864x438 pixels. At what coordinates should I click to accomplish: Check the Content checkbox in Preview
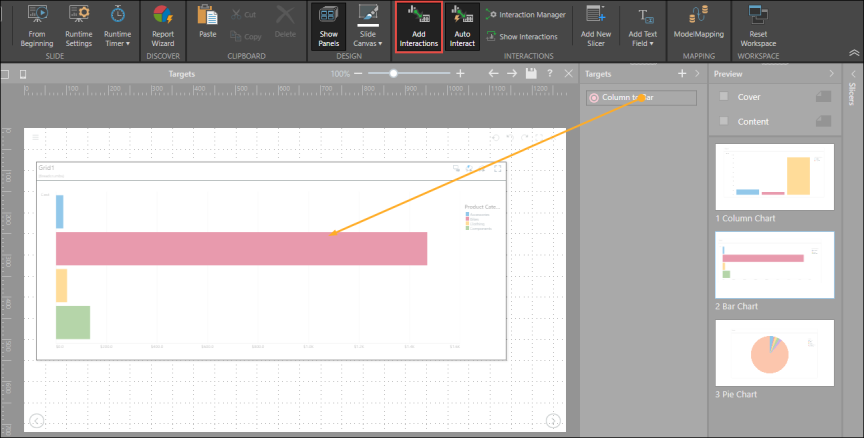724,120
